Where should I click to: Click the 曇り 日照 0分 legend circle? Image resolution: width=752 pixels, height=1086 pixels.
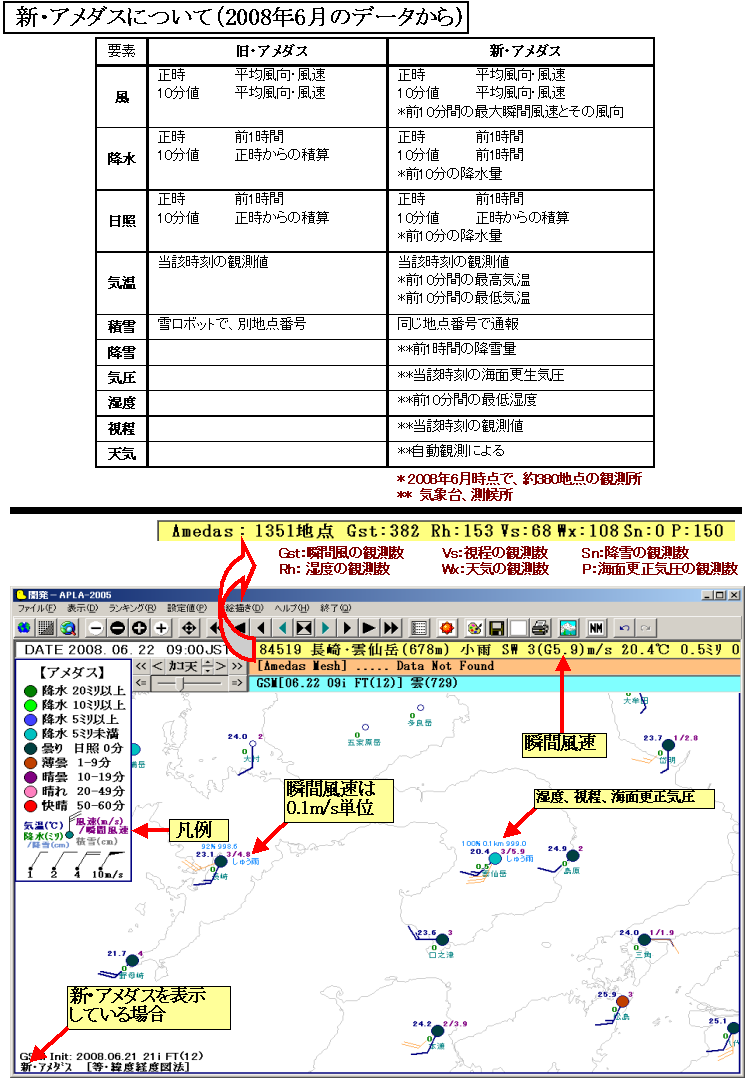tap(30, 749)
